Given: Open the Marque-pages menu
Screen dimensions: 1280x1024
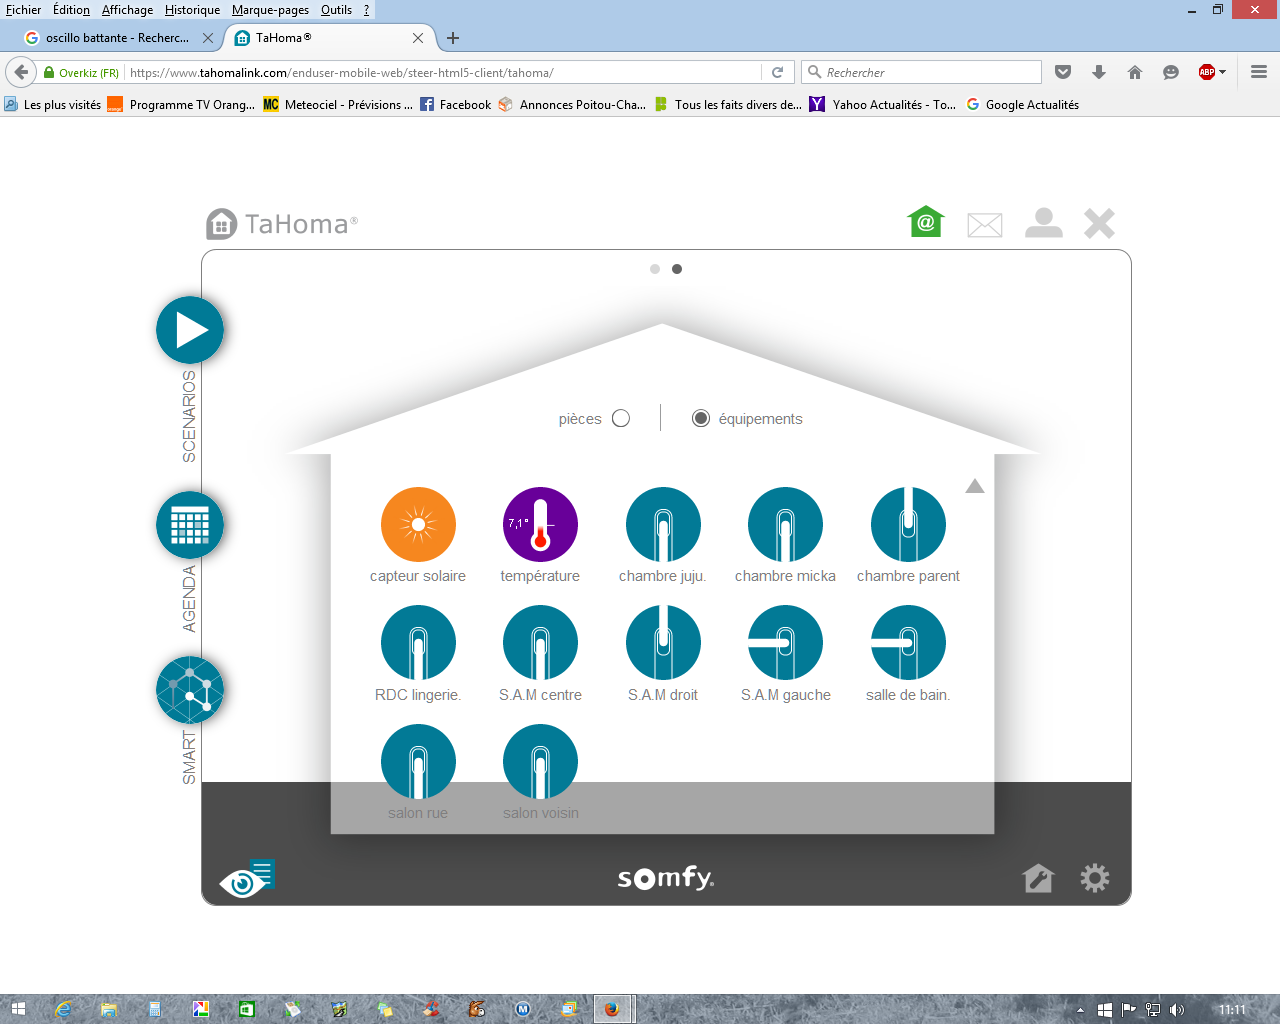Looking at the screenshot, I should [x=270, y=10].
